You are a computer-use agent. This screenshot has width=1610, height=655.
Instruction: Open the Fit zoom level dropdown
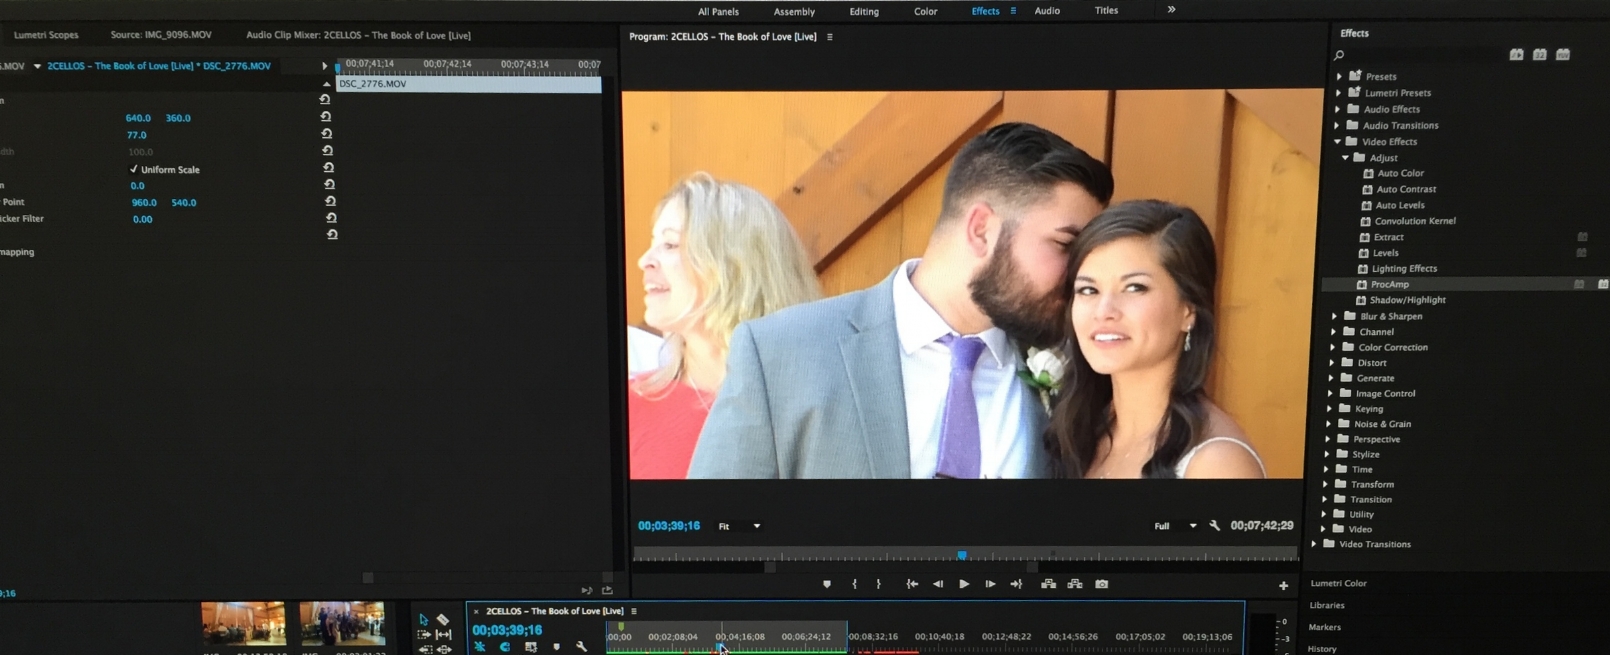(x=740, y=526)
